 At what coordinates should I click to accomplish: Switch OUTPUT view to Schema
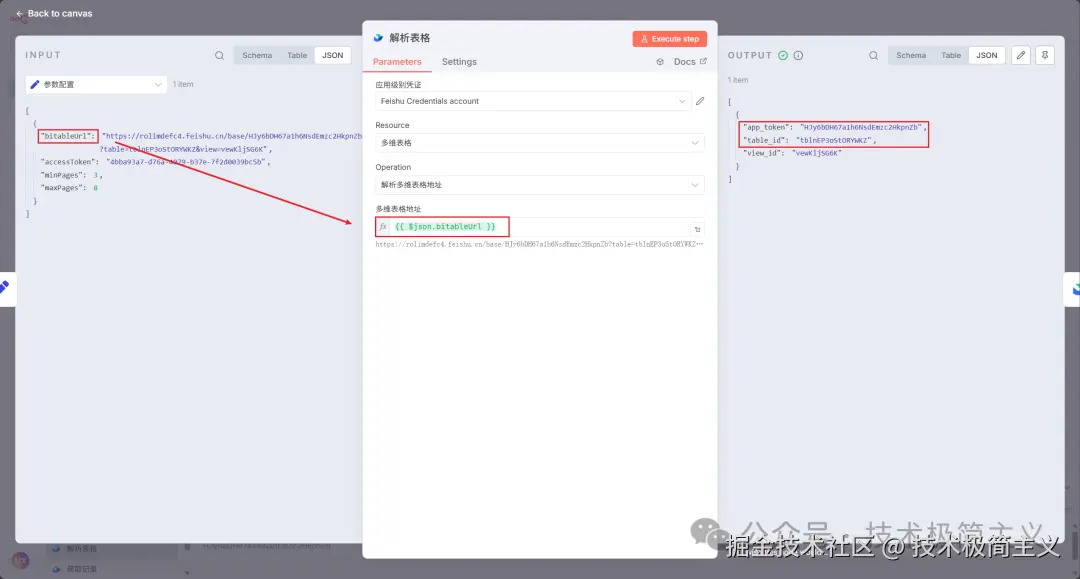(911, 55)
